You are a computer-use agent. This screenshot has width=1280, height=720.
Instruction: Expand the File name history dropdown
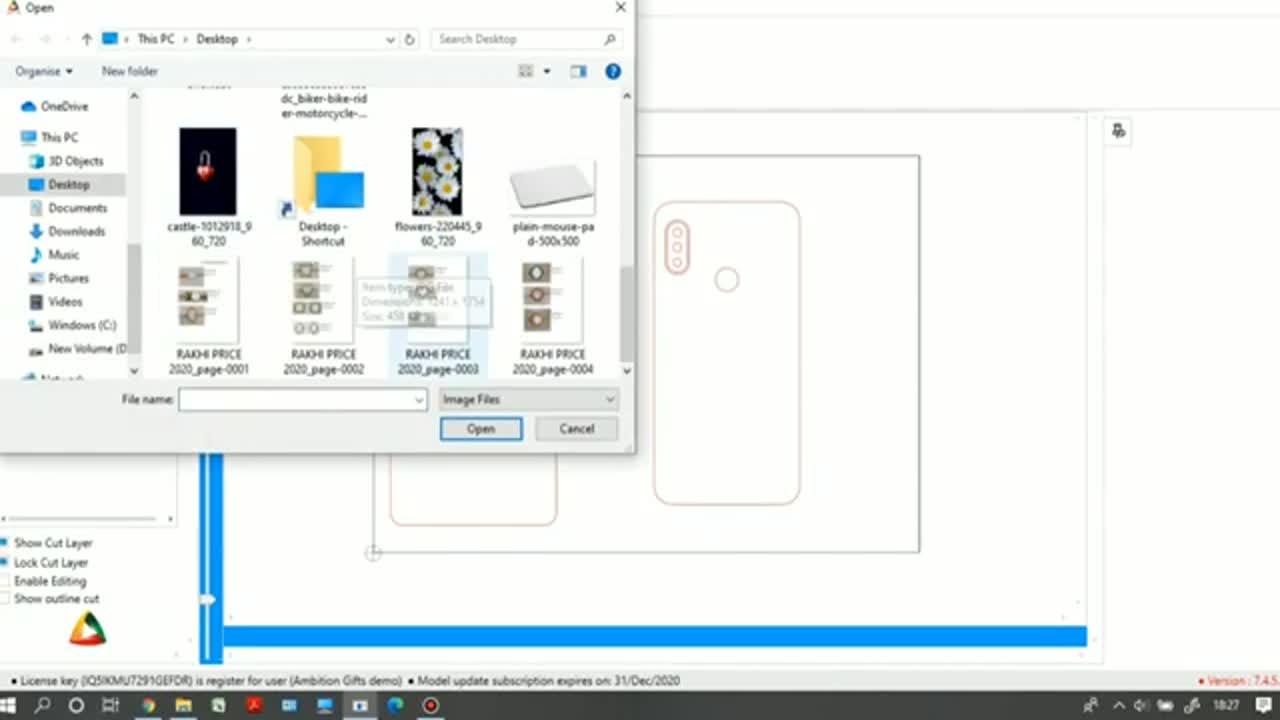coord(419,400)
